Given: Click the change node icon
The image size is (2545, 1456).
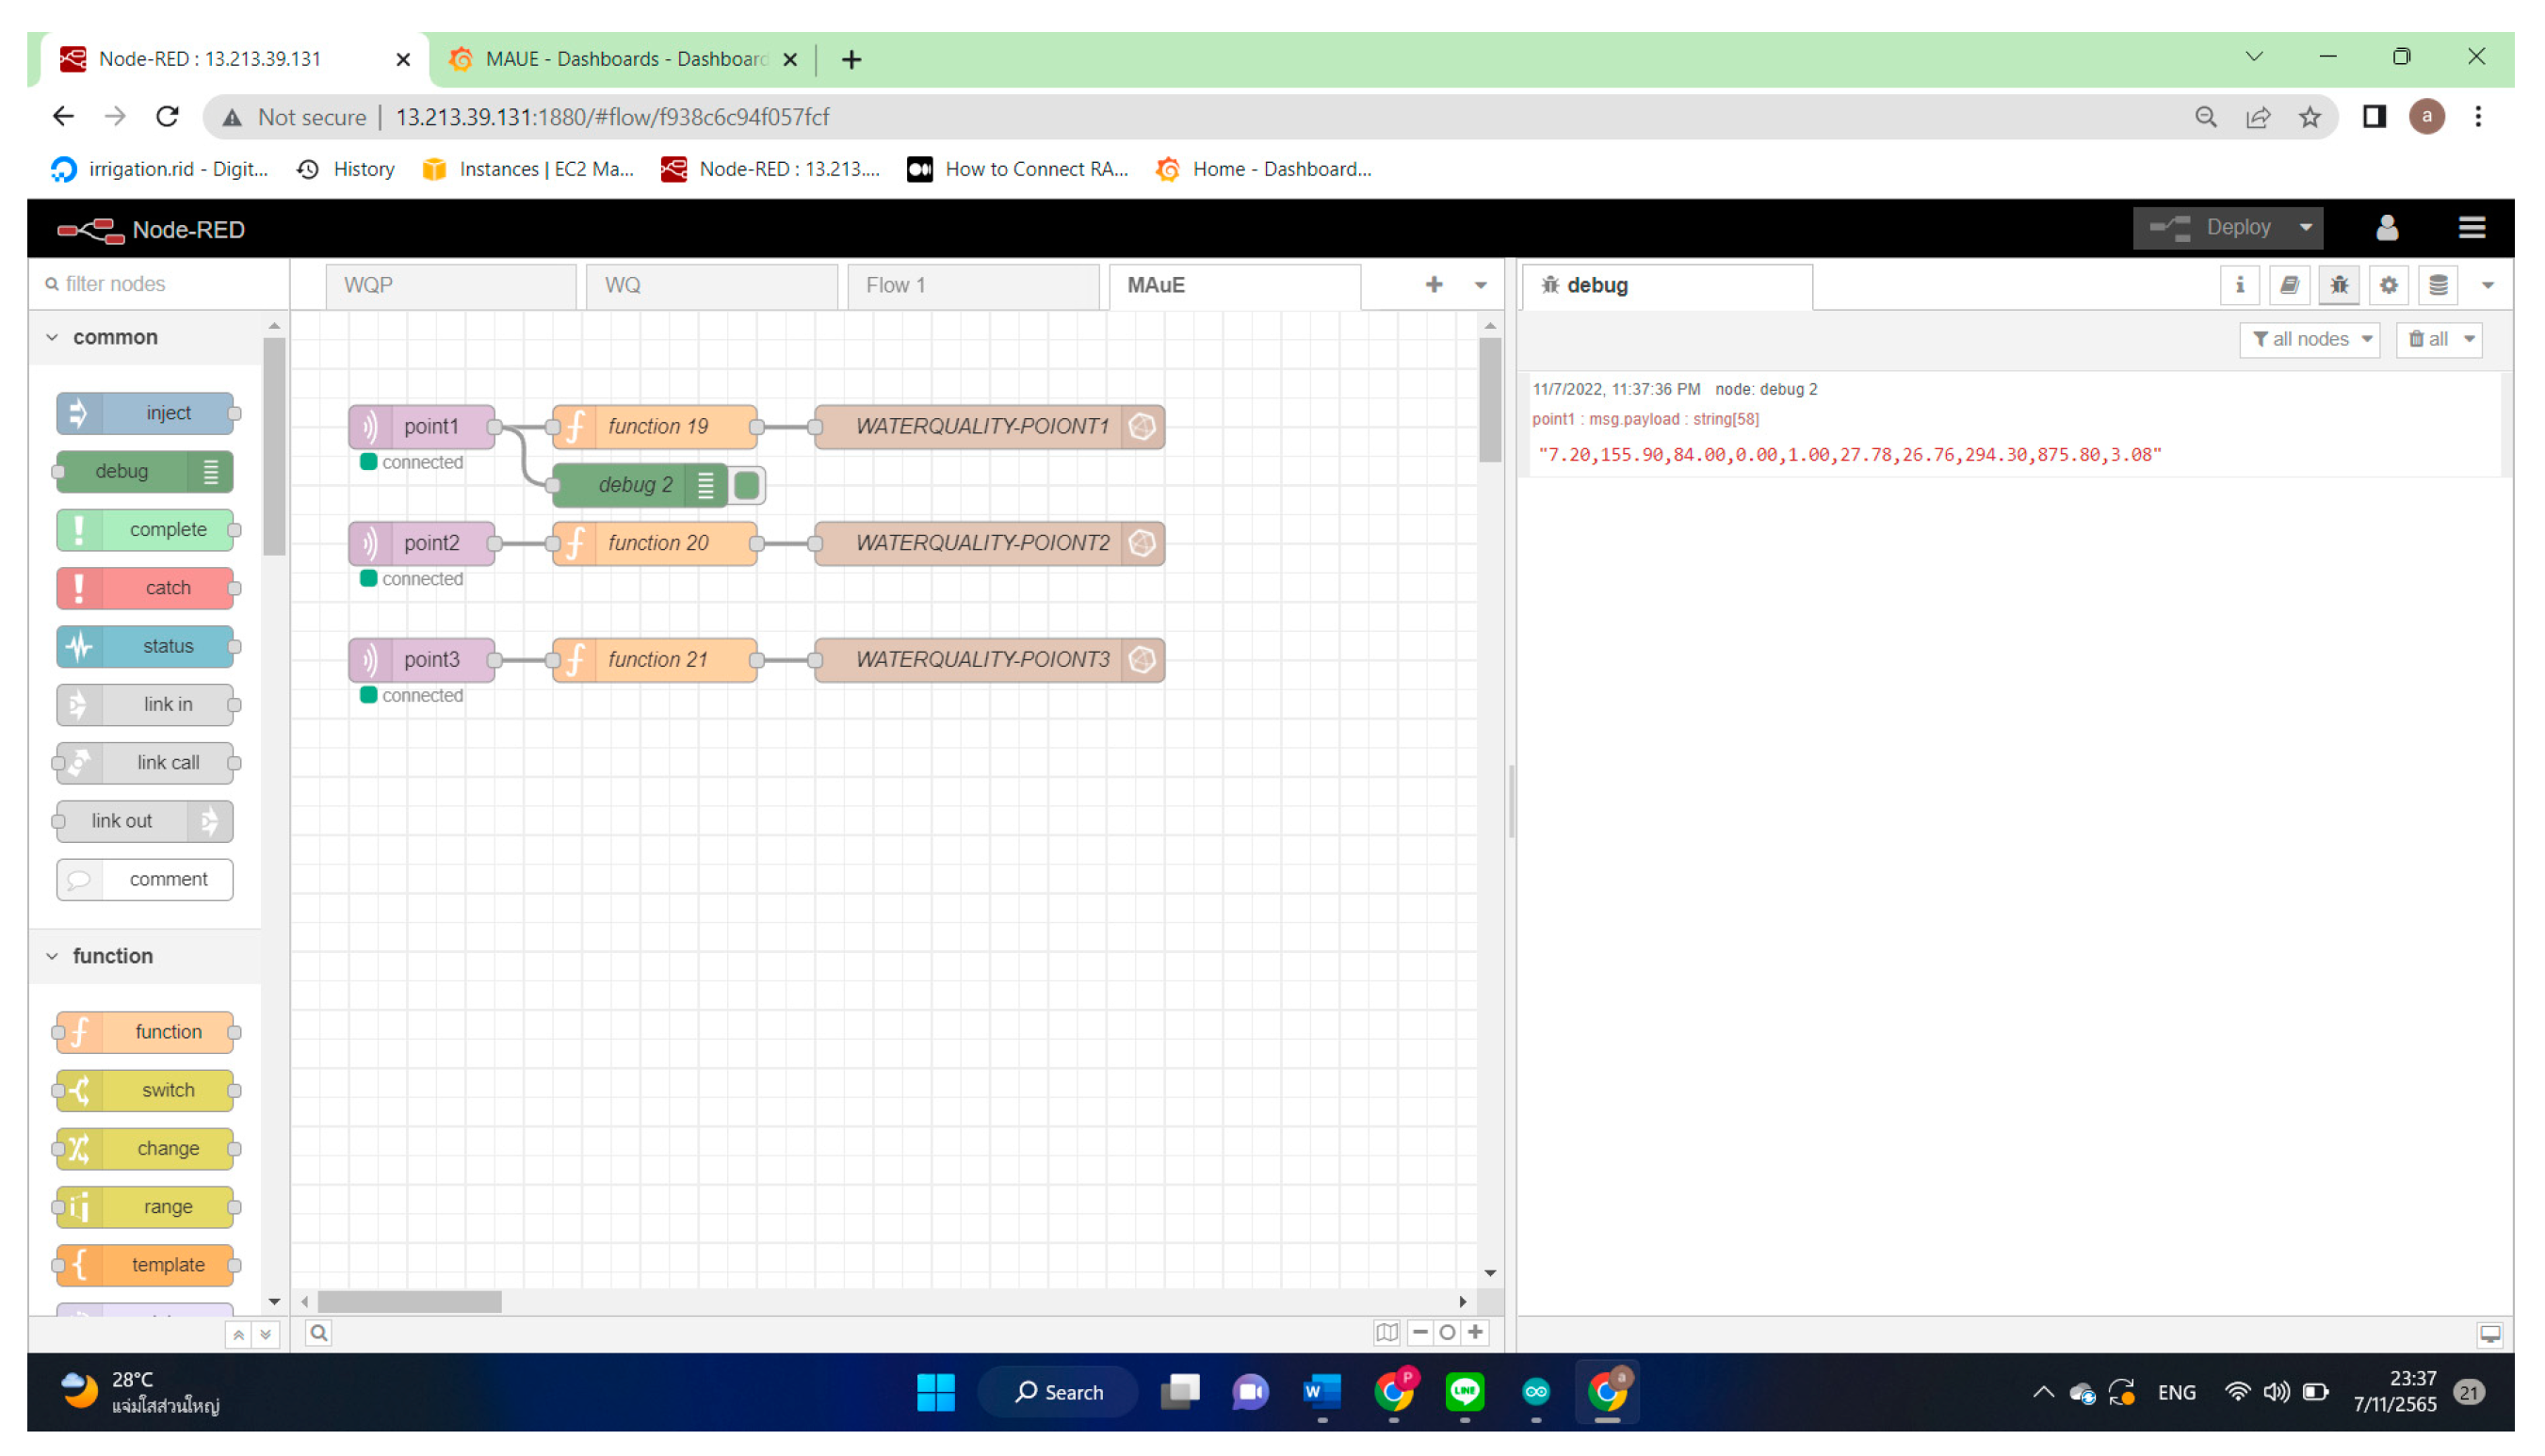Looking at the screenshot, I should pos(84,1146).
